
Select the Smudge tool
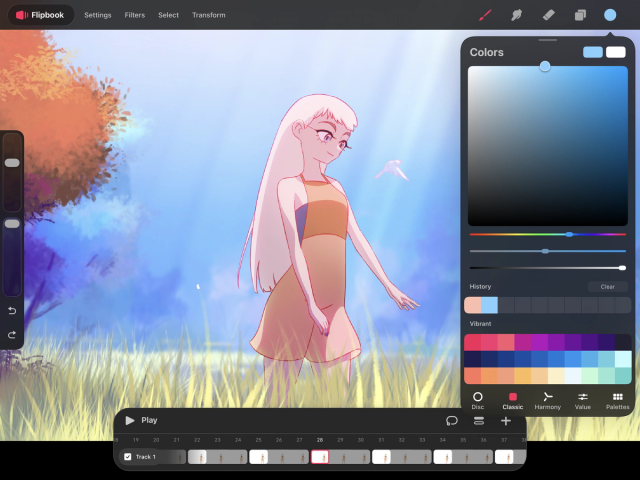tap(516, 15)
